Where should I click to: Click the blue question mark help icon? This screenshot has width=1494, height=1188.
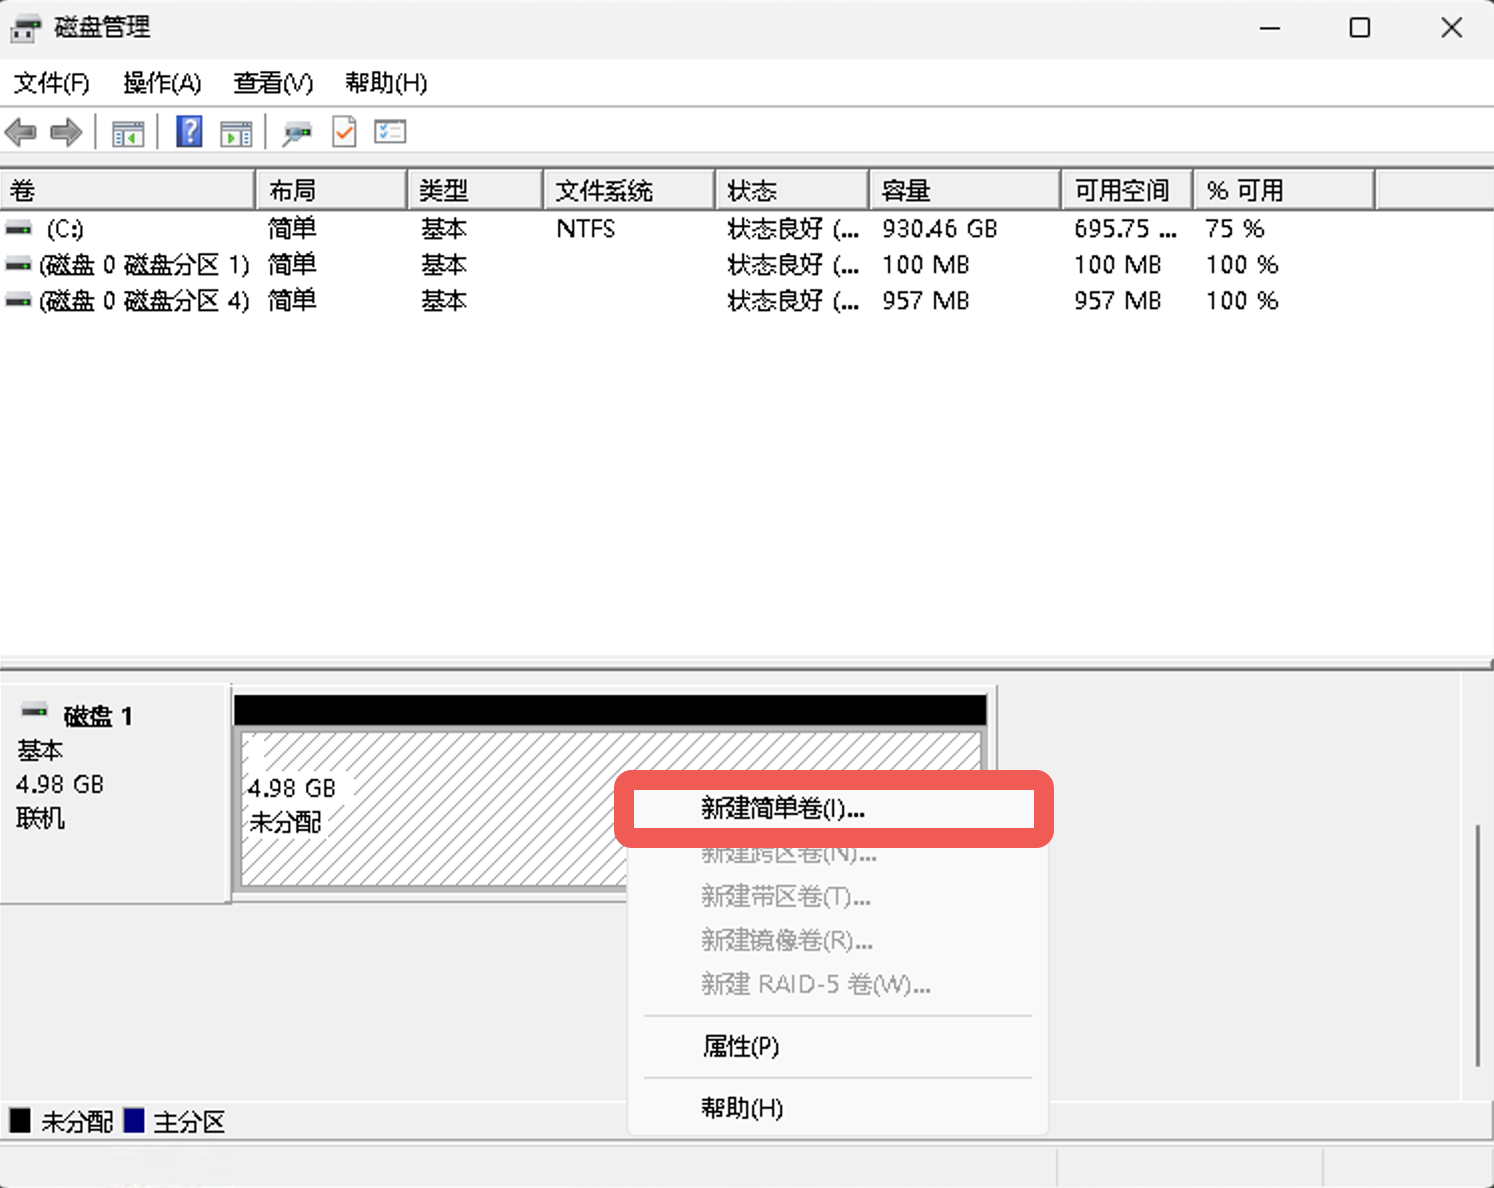[189, 132]
